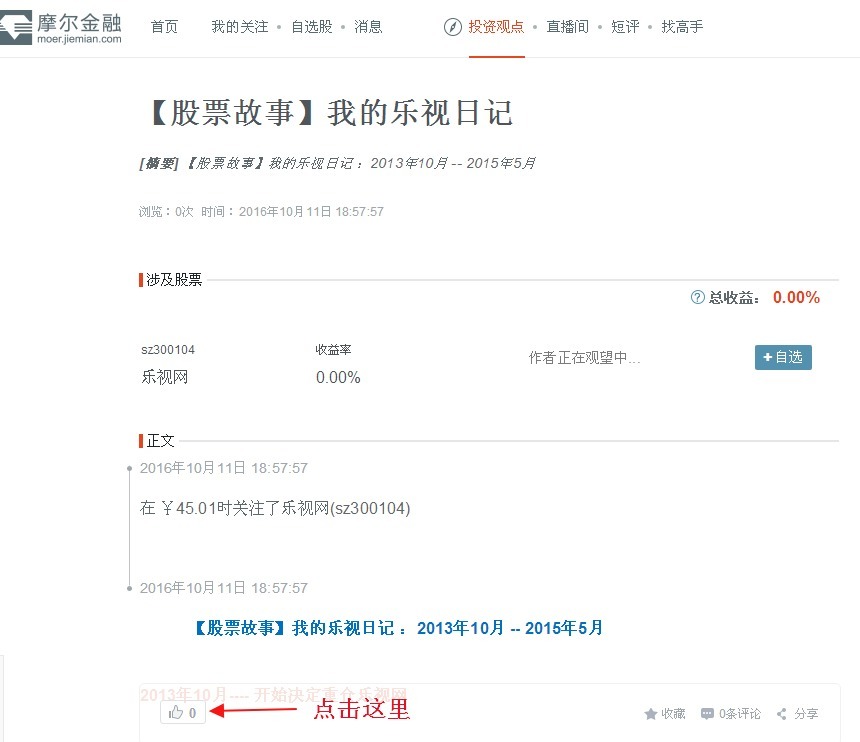Click the line 在￥45.01时关注了乐视网(sz300104)
This screenshot has width=860, height=742.
[x=275, y=508]
